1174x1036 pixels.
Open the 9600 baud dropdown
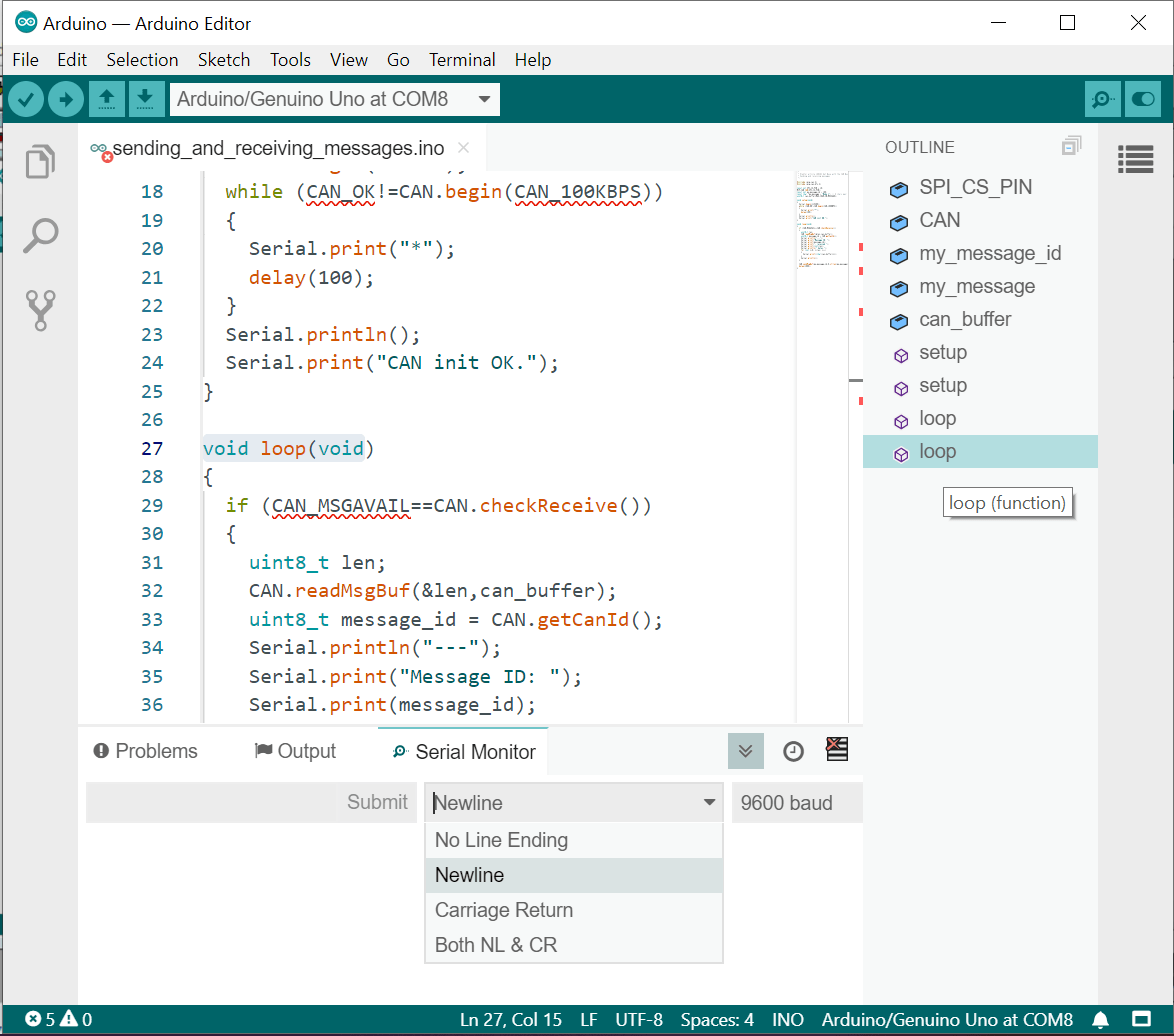point(797,802)
